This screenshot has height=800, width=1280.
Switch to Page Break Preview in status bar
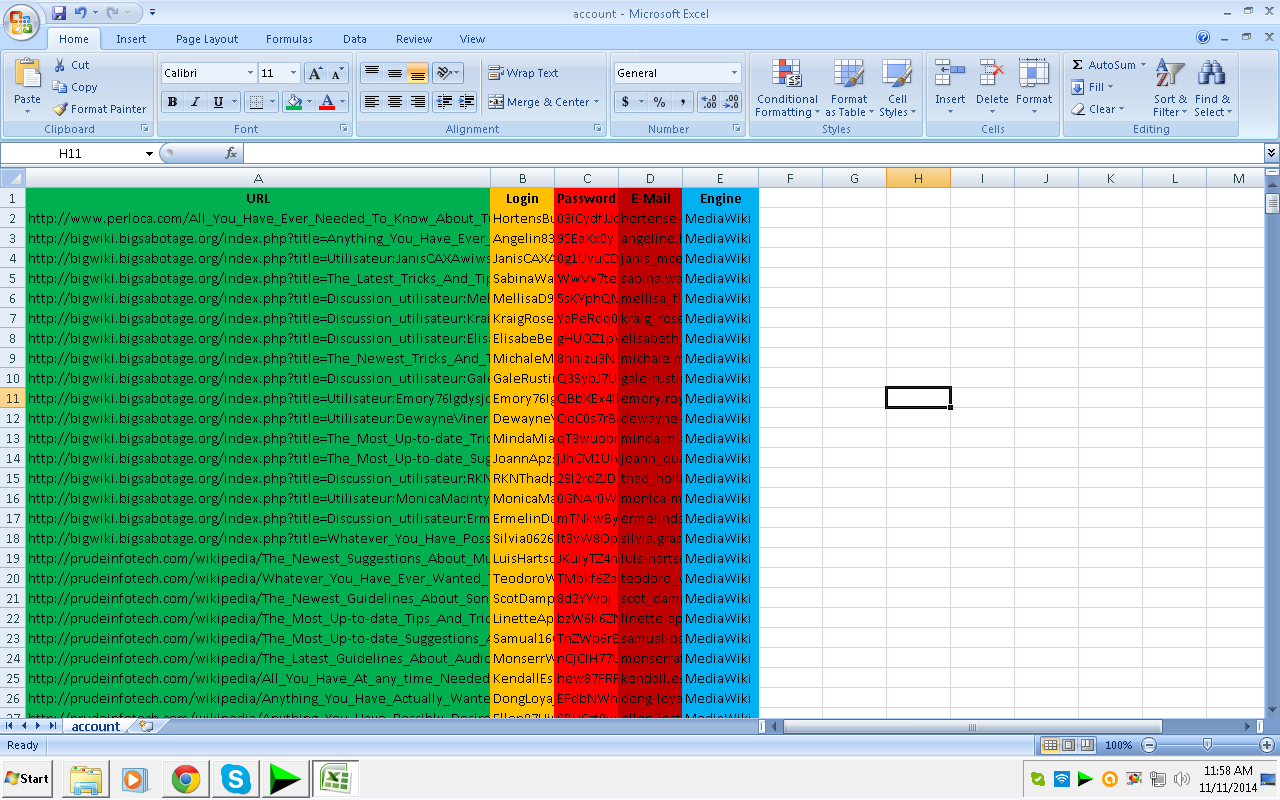pos(1086,745)
